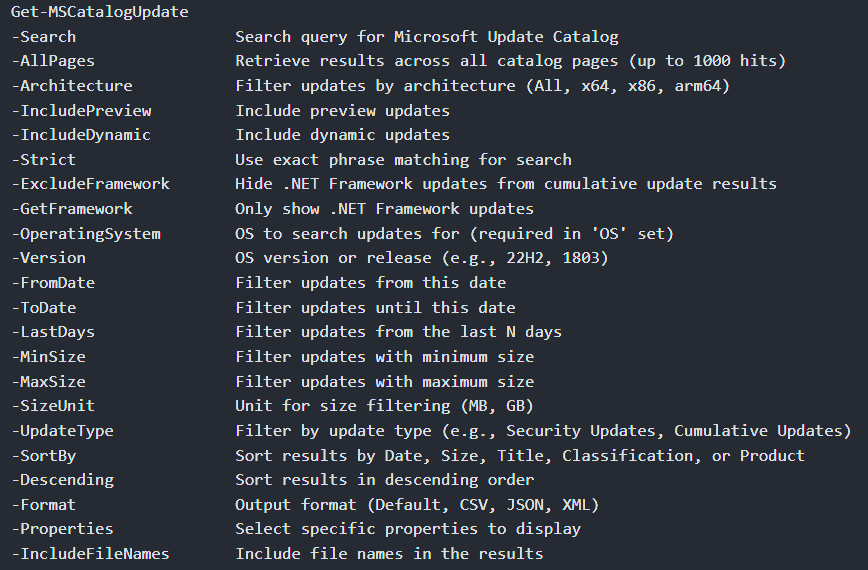
Task: Click the -Version parameter text
Action: click(x=49, y=258)
